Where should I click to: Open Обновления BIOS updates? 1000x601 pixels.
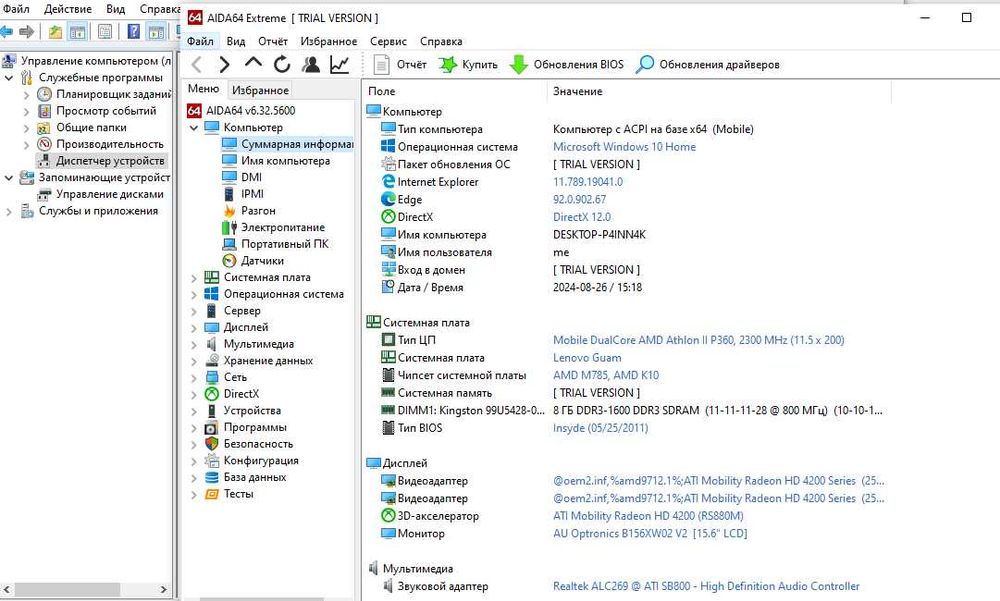(x=567, y=64)
